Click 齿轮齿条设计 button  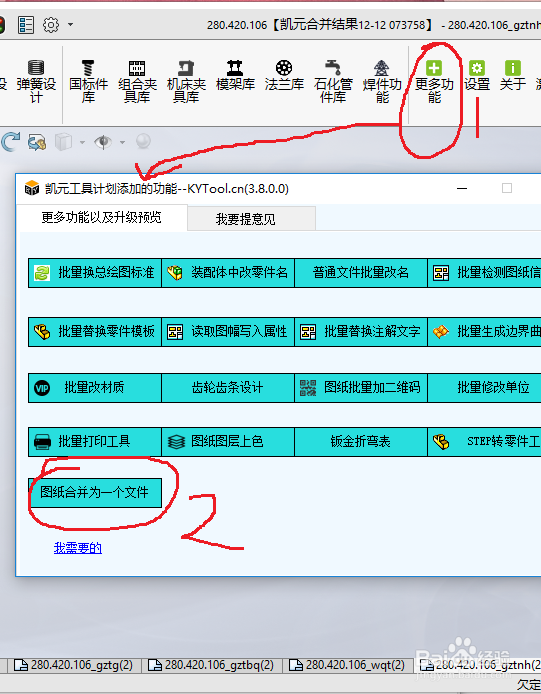click(x=228, y=388)
